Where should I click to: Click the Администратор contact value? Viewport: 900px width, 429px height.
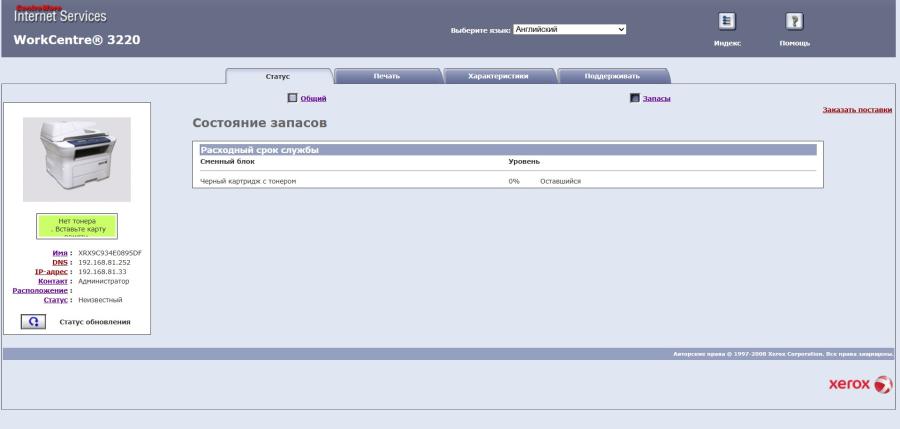click(103, 281)
